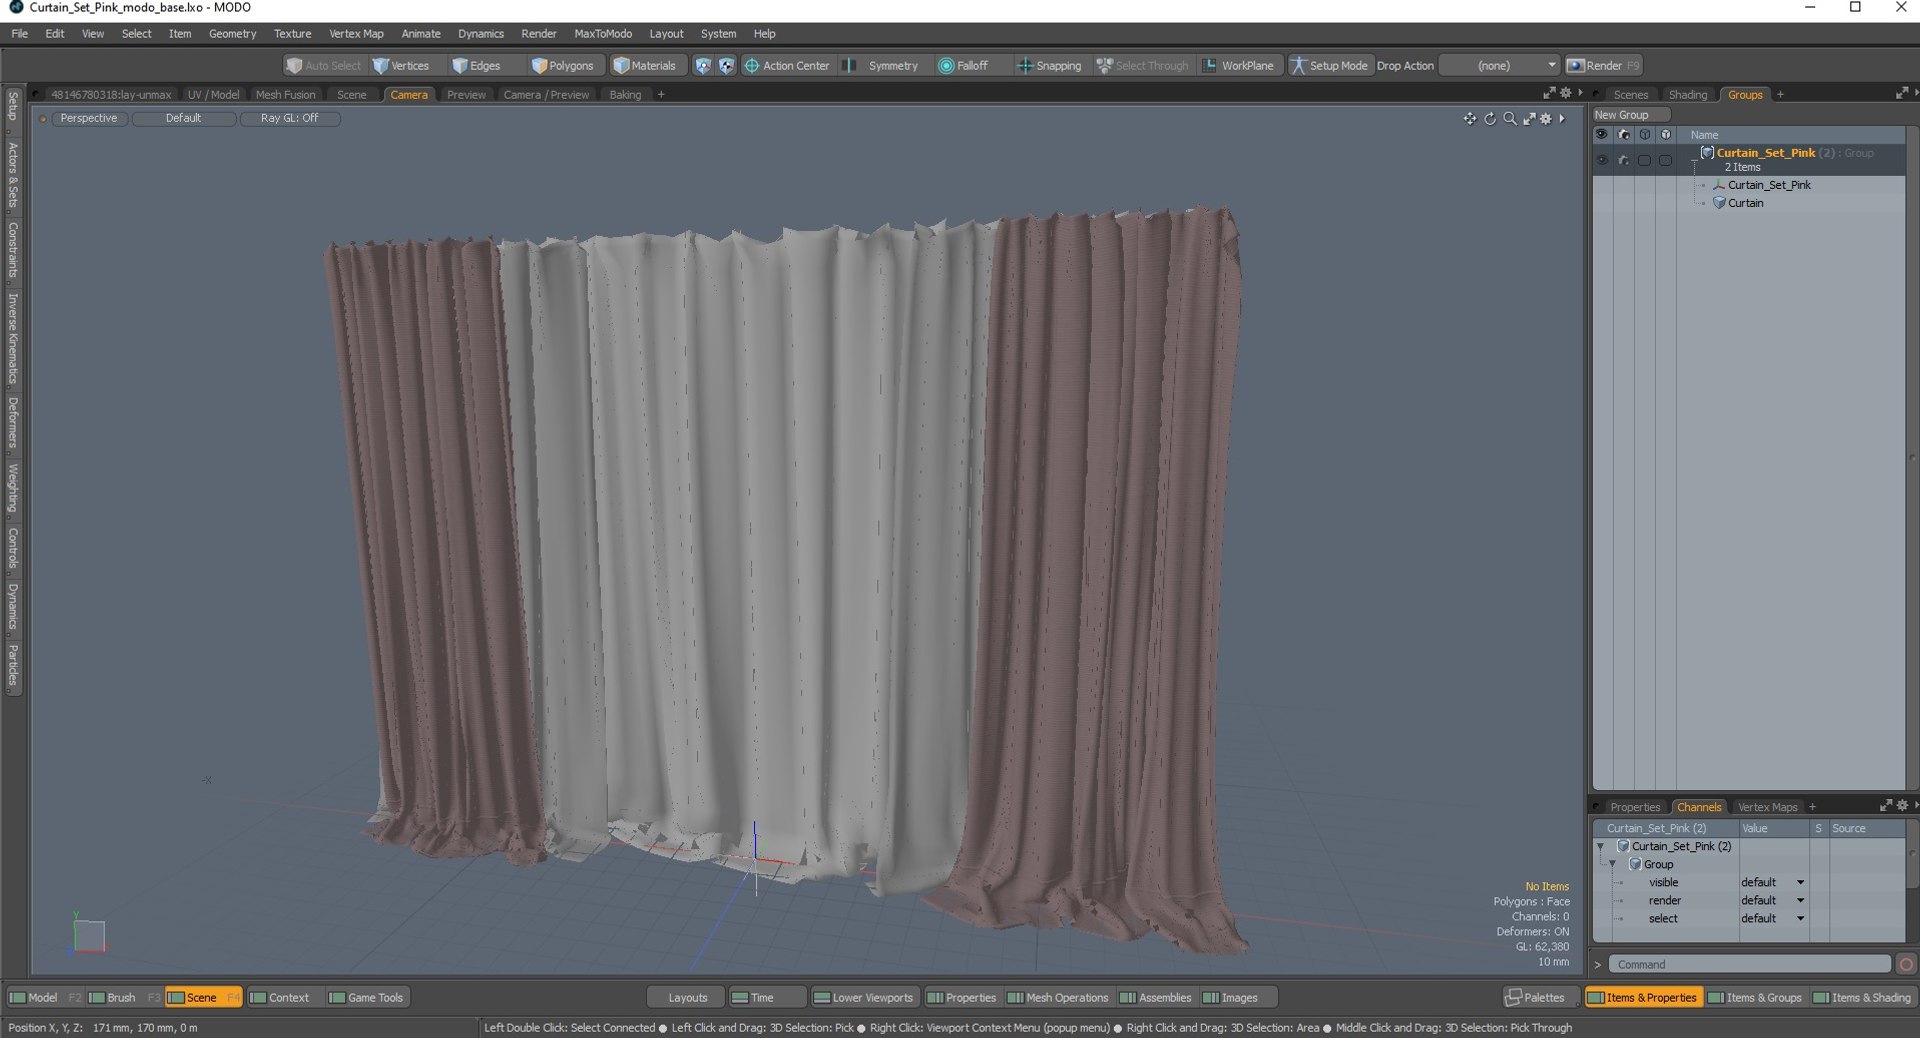This screenshot has width=1920, height=1038.
Task: Open the render channel value dropdown
Action: tap(1772, 901)
